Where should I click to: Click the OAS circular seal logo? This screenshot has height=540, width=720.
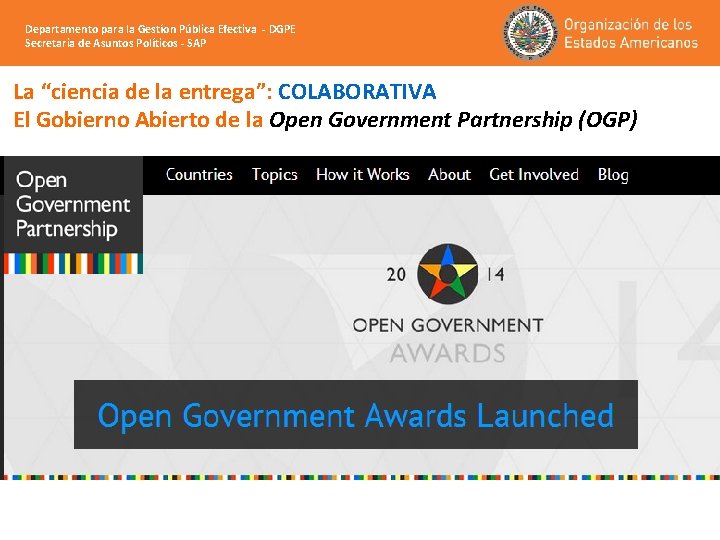pos(530,32)
